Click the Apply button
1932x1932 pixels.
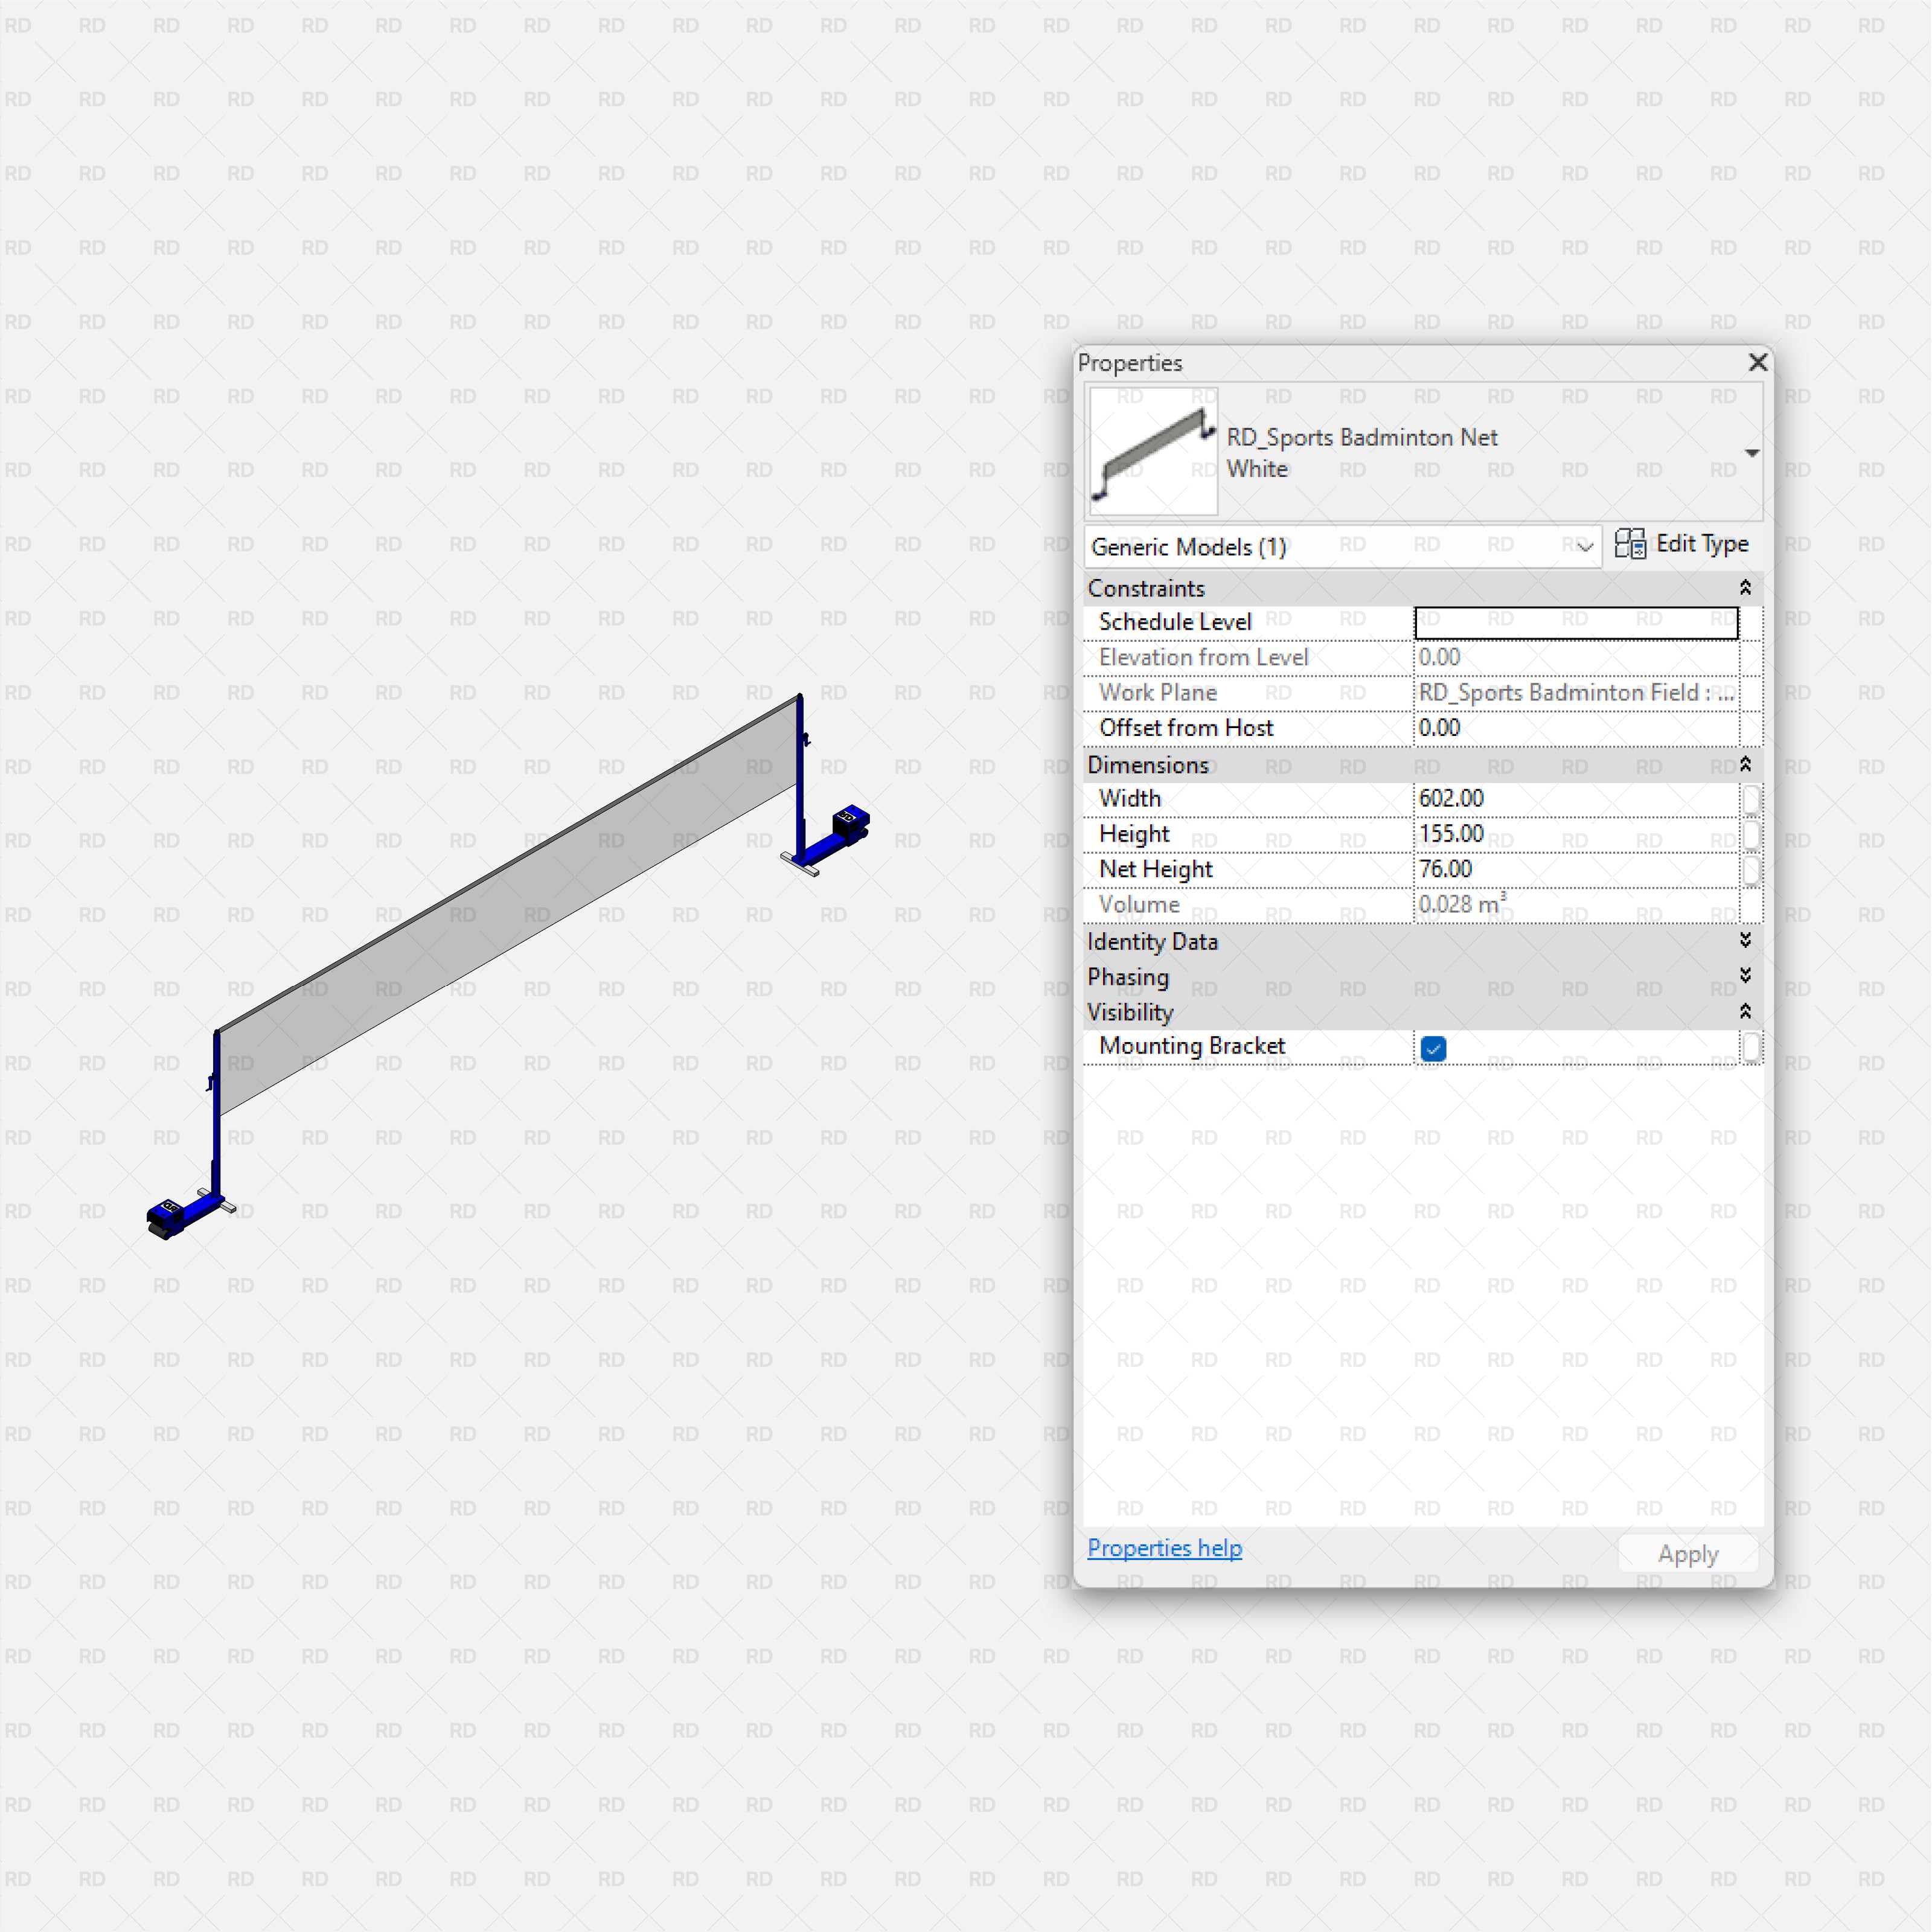click(x=1687, y=1553)
